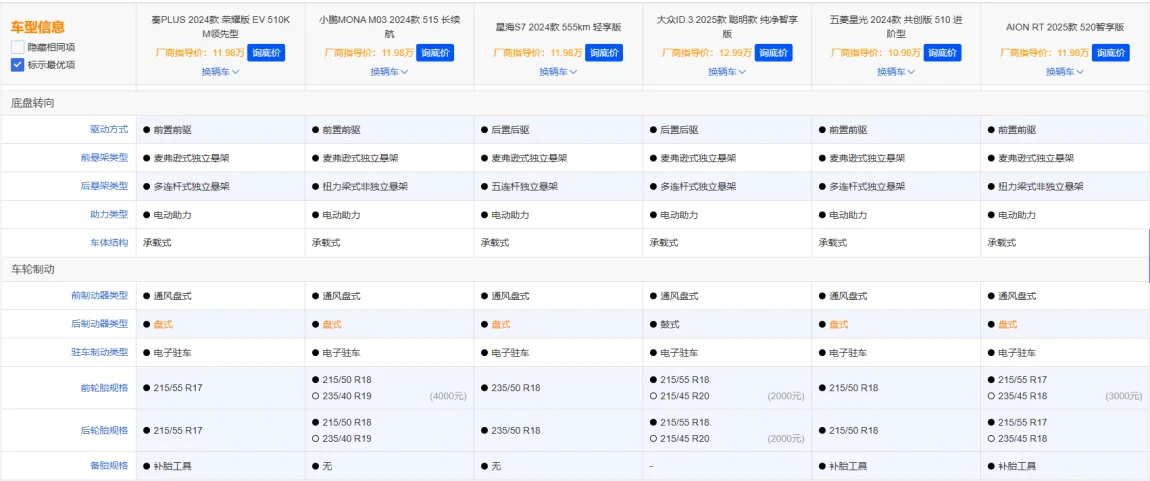Click the 前悬架类型 row label
Viewport: 1150px width, 481px height.
coord(104,158)
